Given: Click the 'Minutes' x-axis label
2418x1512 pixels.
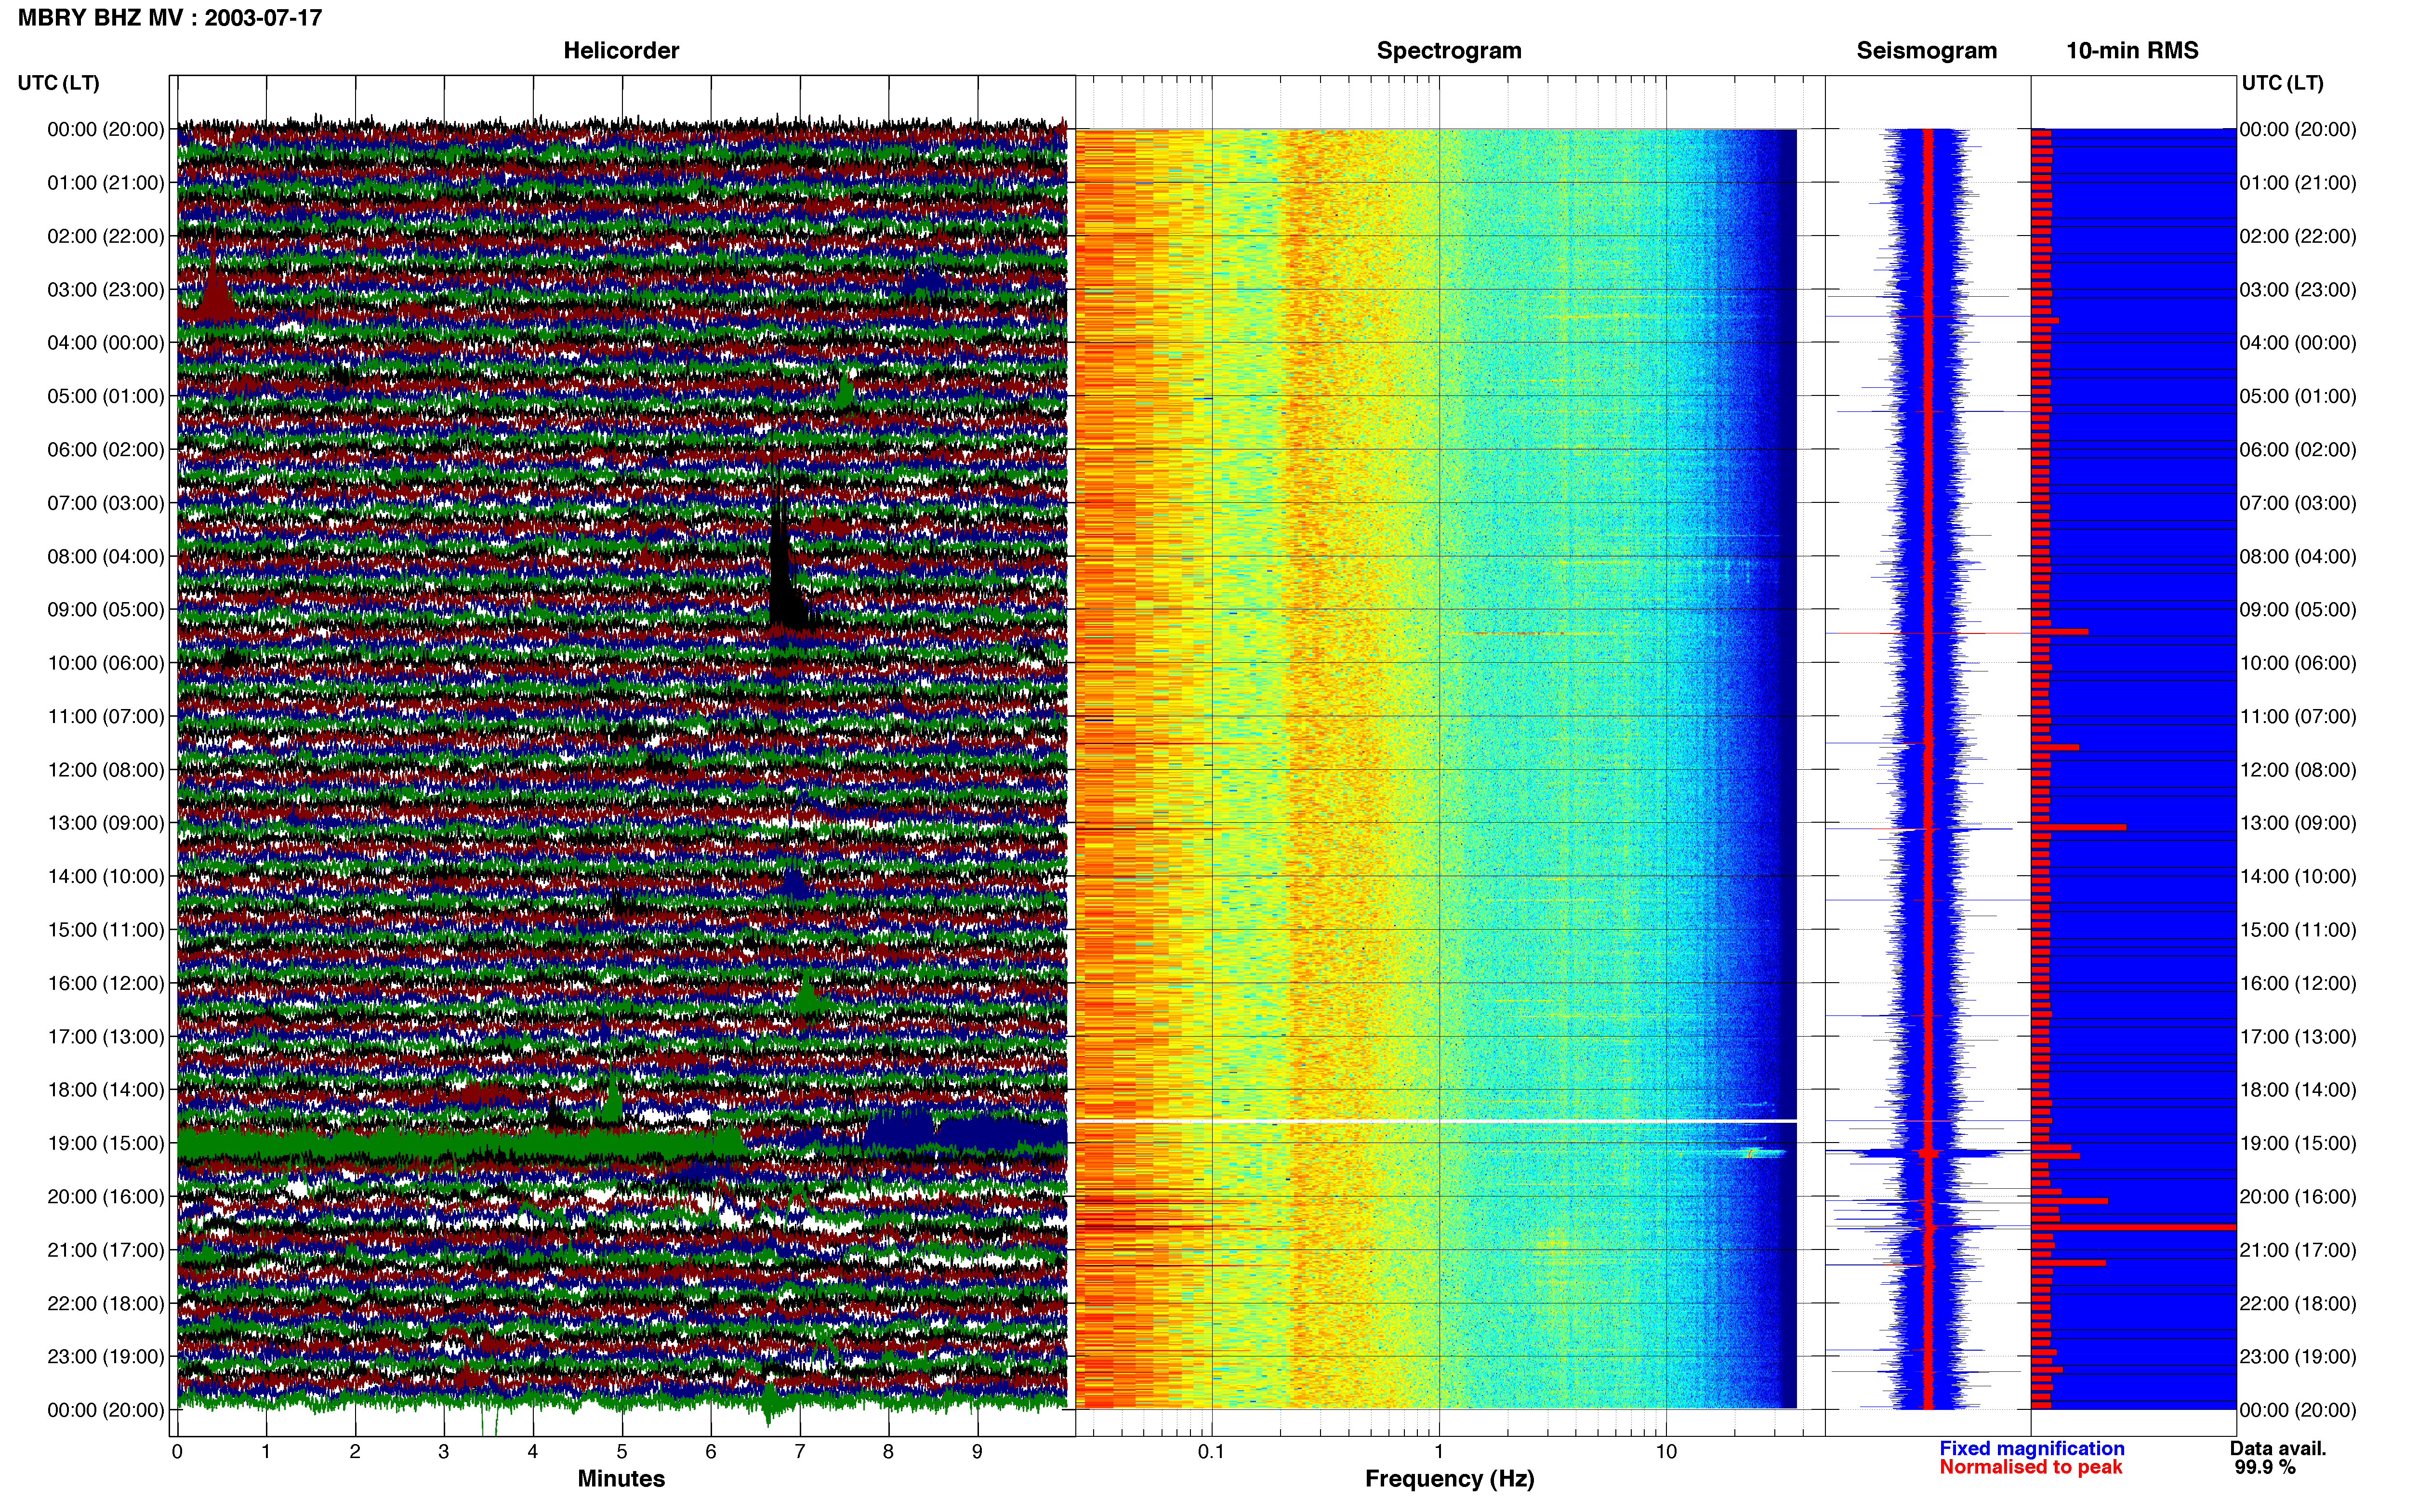Looking at the screenshot, I should pos(621,1479).
